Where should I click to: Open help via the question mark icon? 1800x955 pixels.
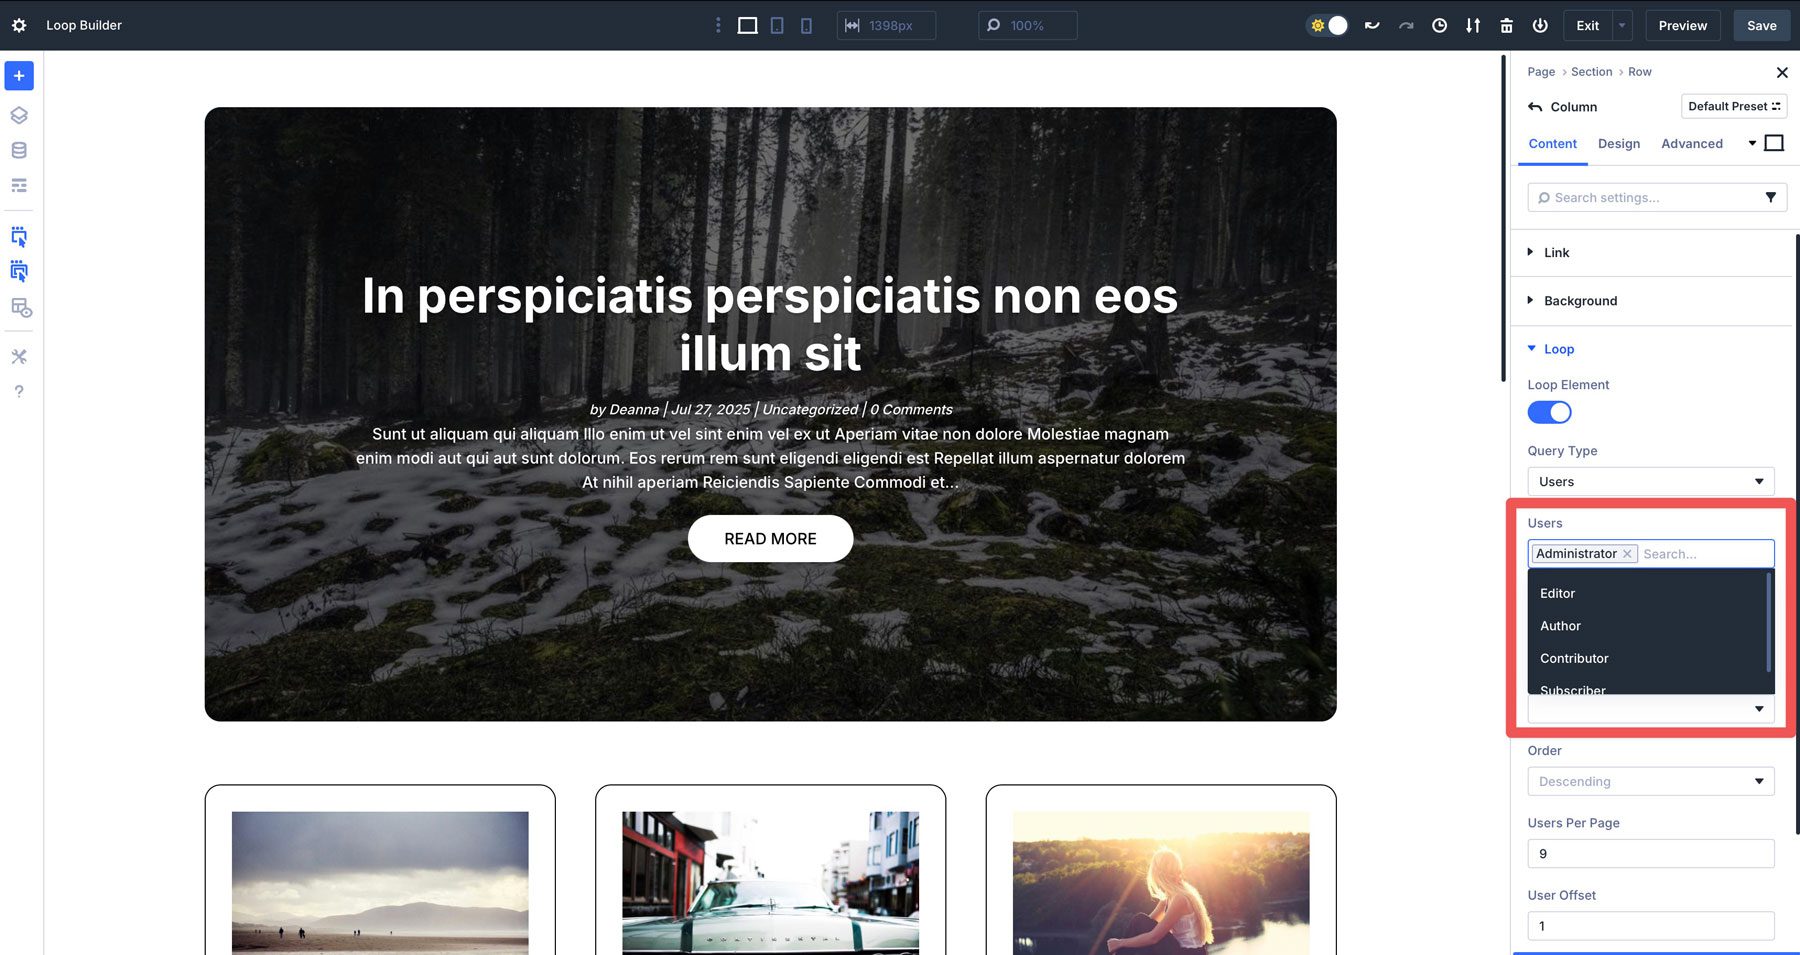coord(19,391)
